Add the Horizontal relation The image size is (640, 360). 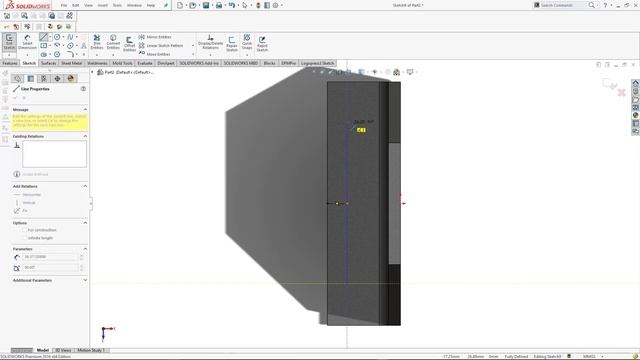click(28, 195)
